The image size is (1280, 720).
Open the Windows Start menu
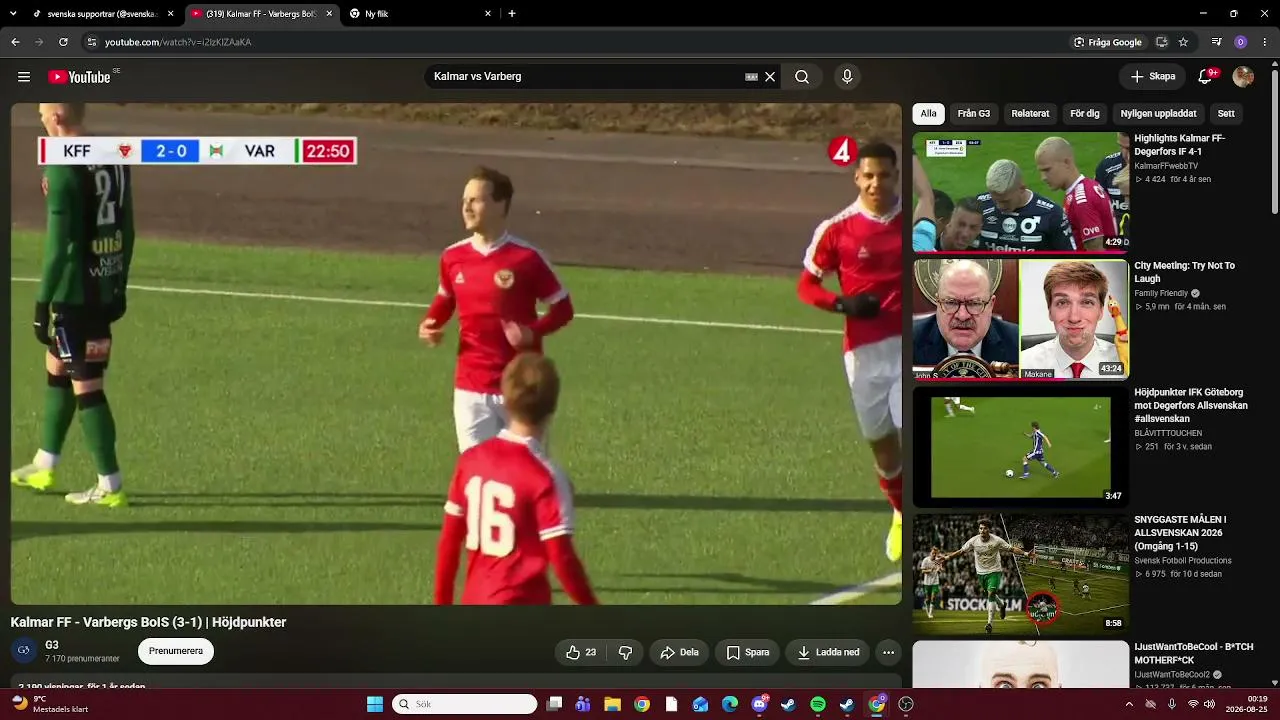point(375,704)
